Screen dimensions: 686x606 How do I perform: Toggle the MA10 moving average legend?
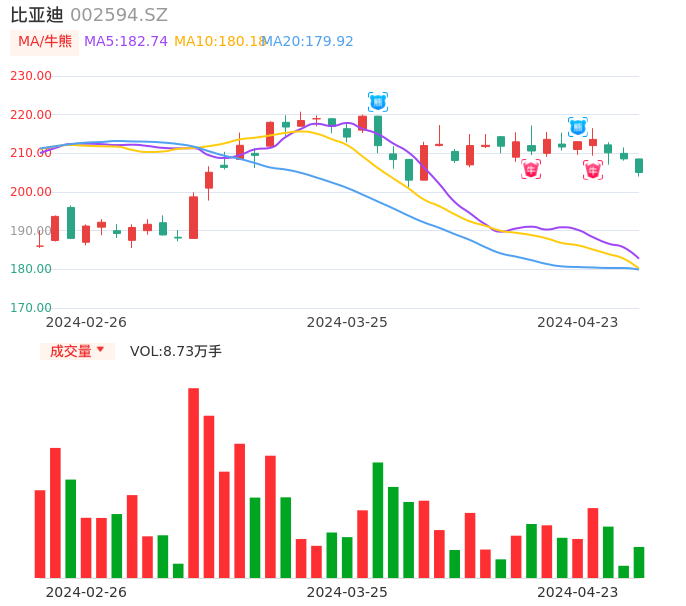[x=219, y=42]
